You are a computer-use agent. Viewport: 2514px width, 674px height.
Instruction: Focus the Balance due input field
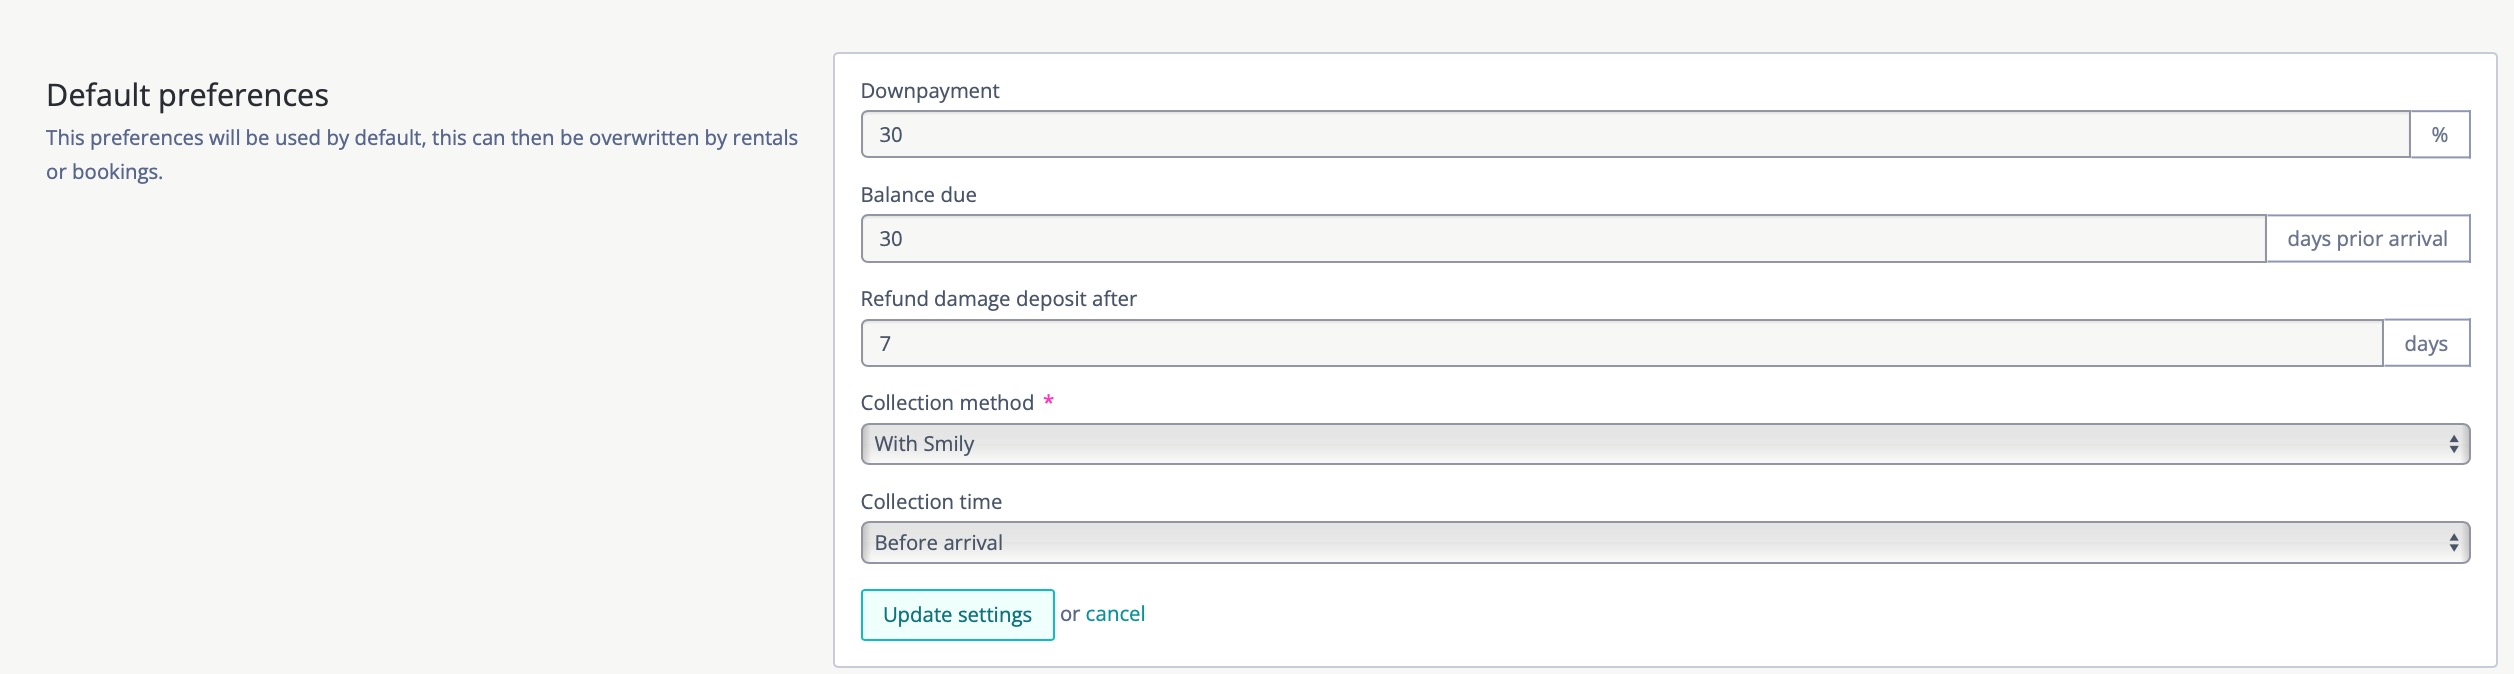[x=1562, y=239]
